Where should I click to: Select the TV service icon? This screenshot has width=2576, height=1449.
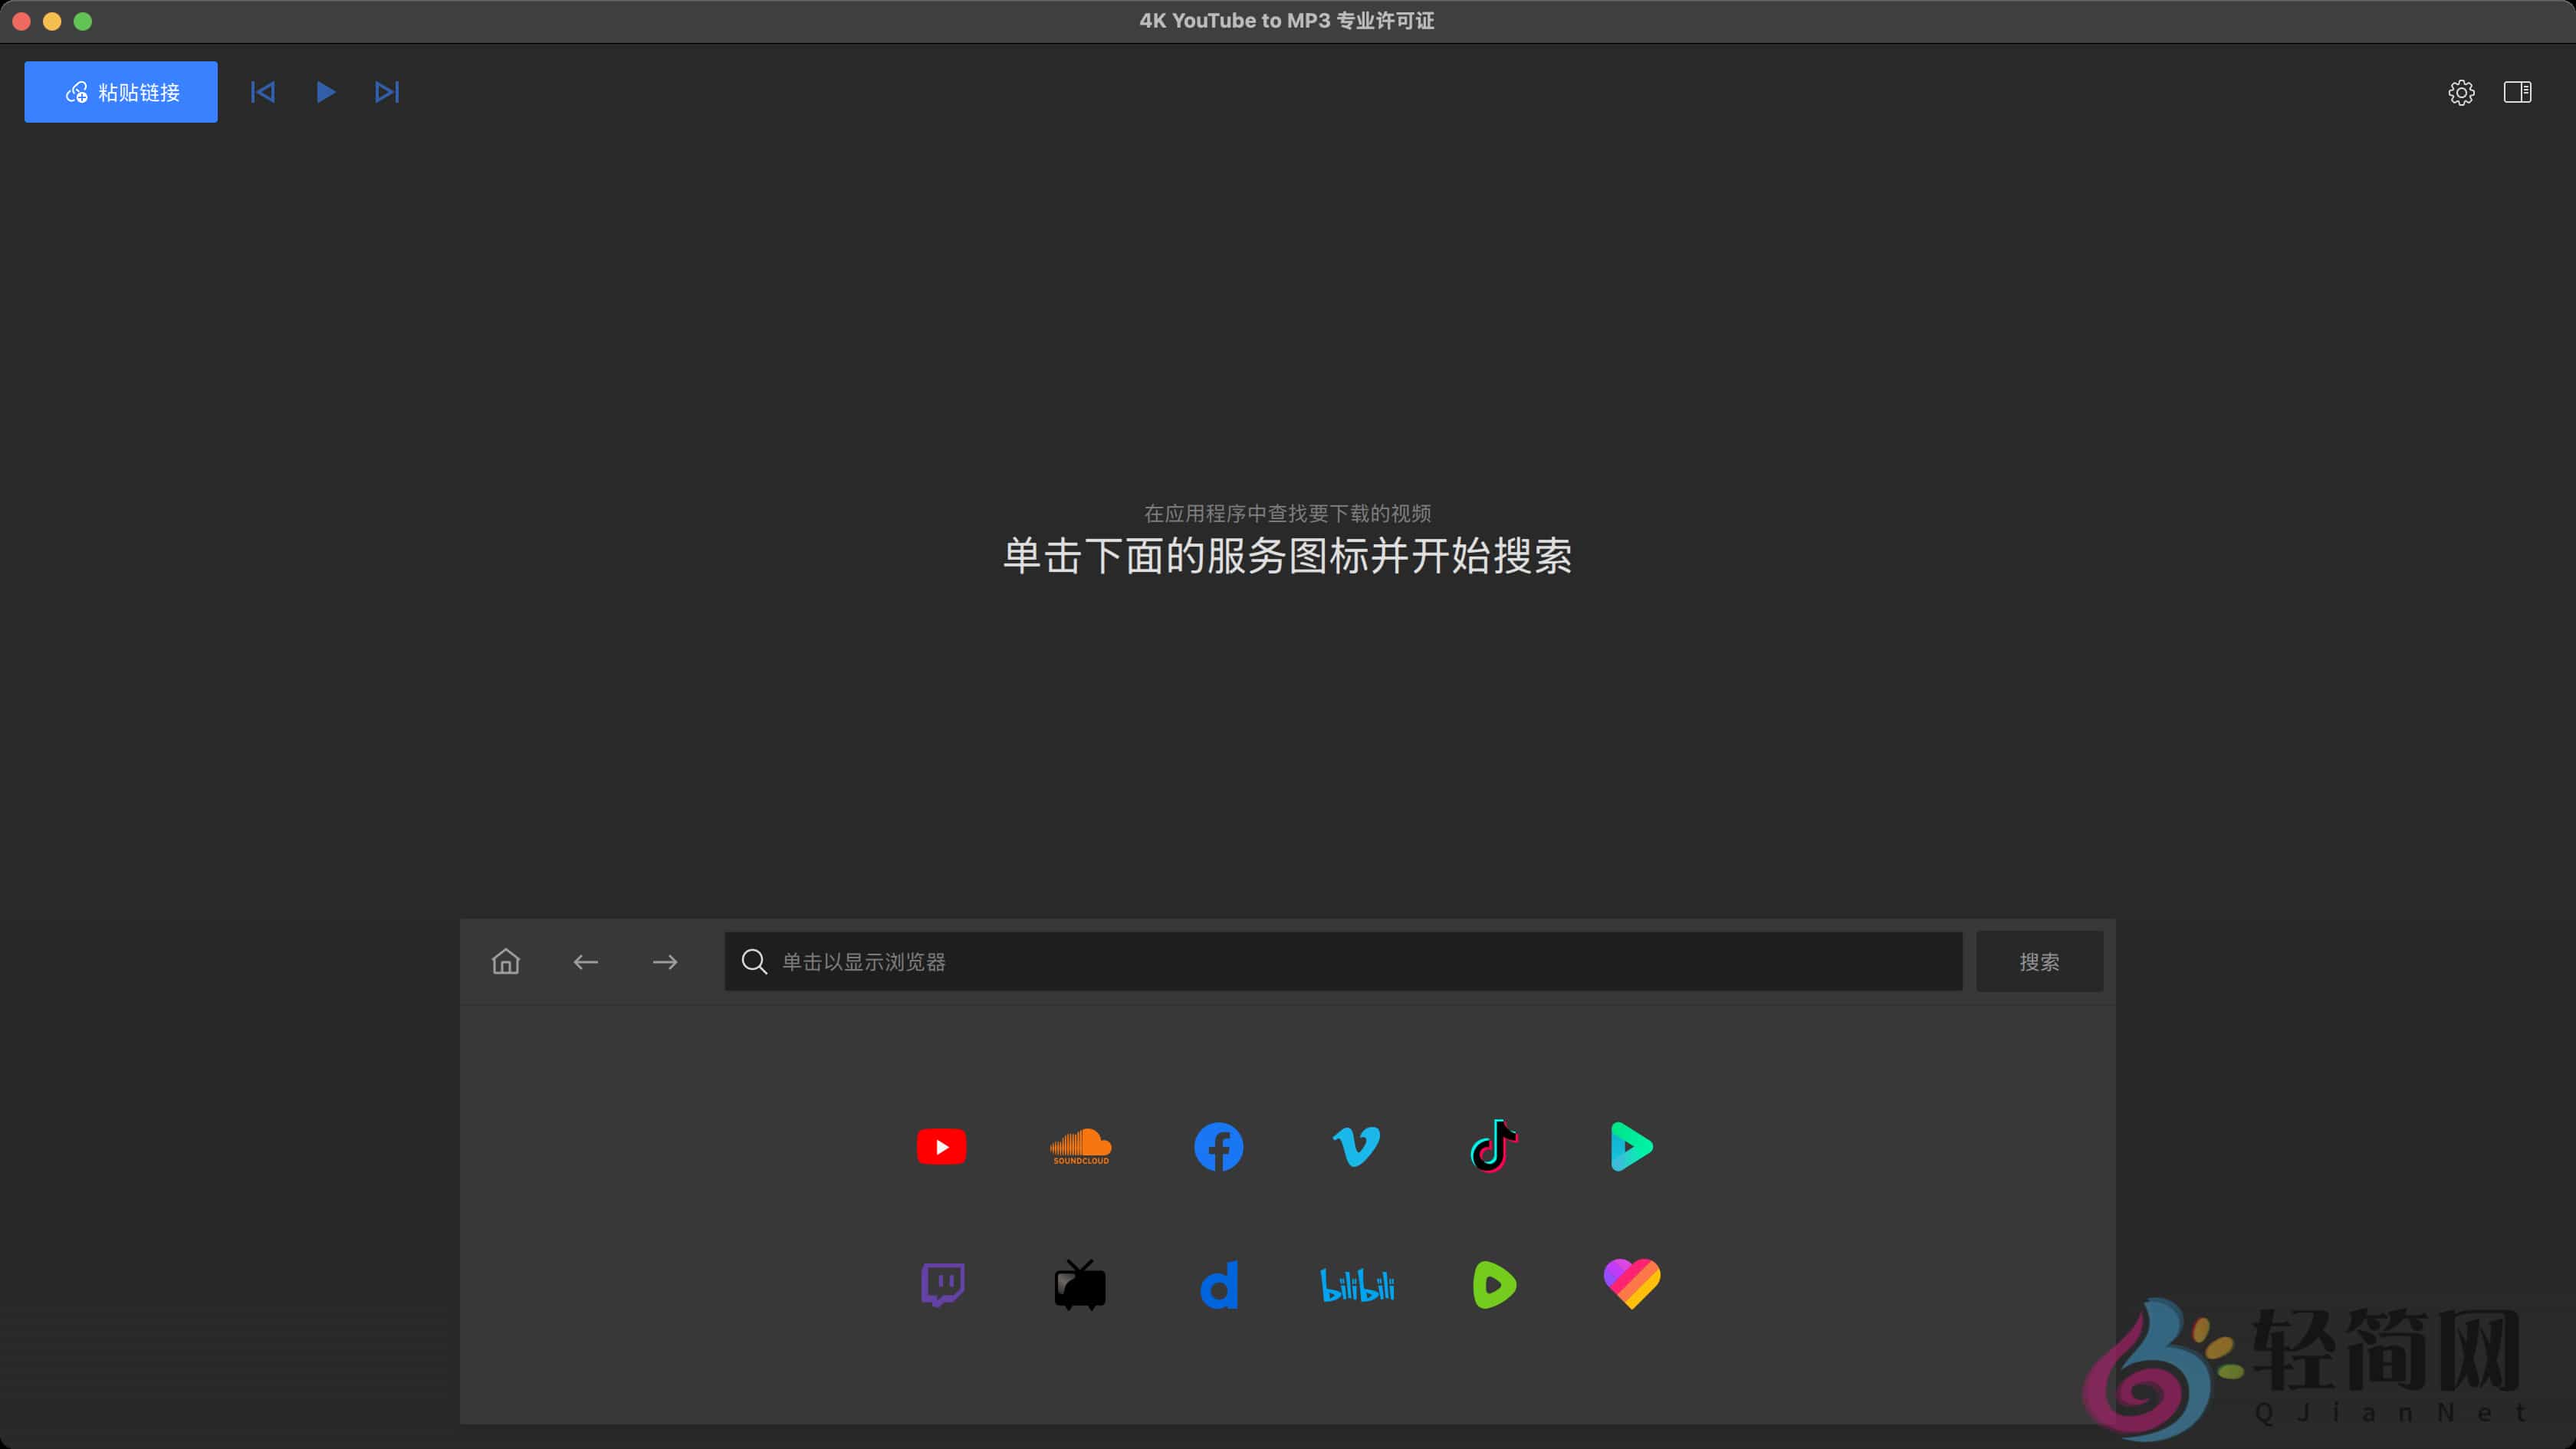tap(1080, 1286)
